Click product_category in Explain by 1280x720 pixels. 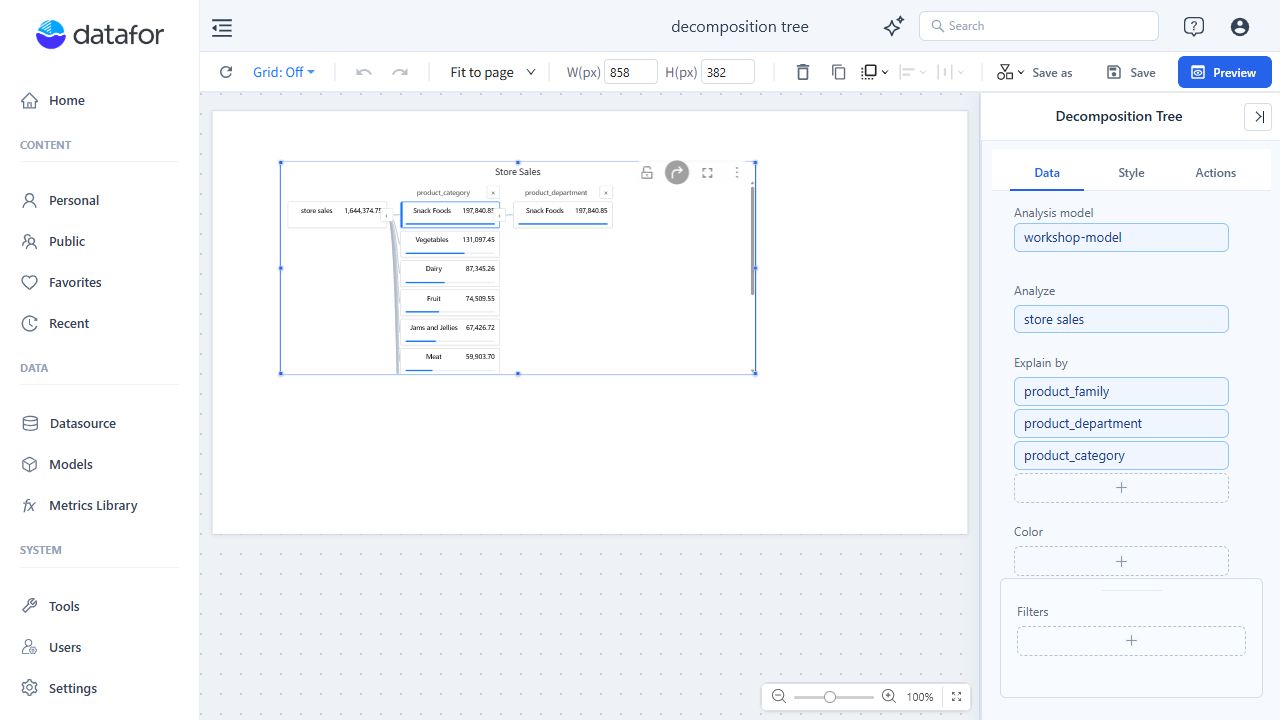1121,455
